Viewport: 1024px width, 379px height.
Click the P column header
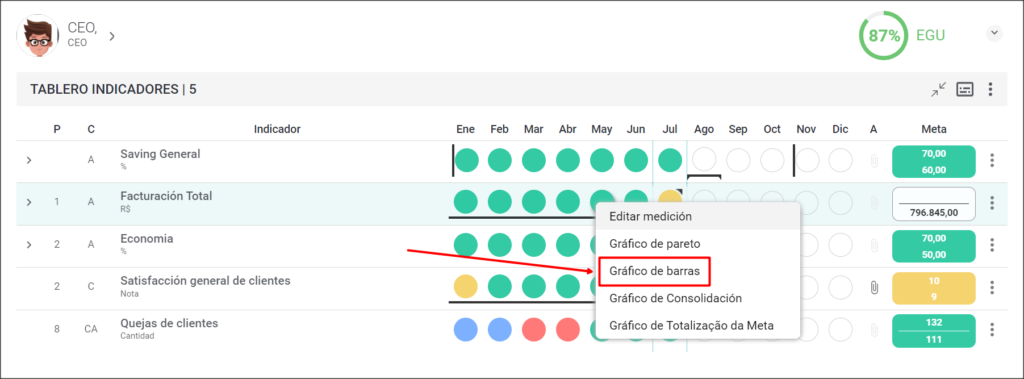[57, 129]
